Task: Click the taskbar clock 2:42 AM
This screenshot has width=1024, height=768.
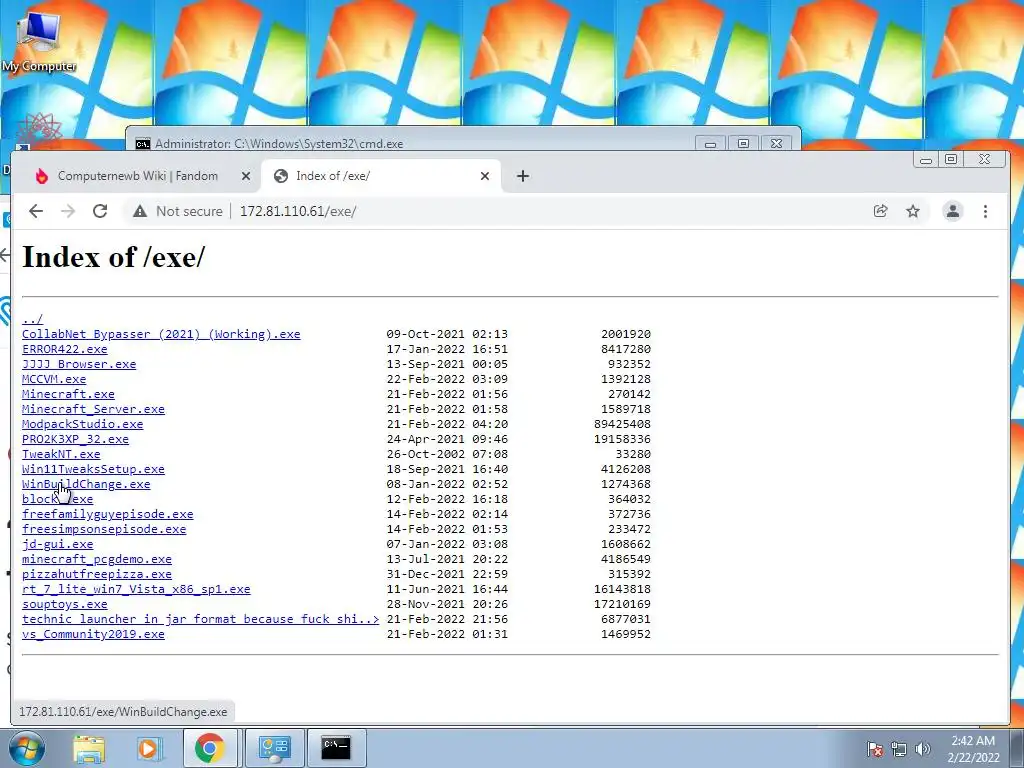Action: (973, 741)
